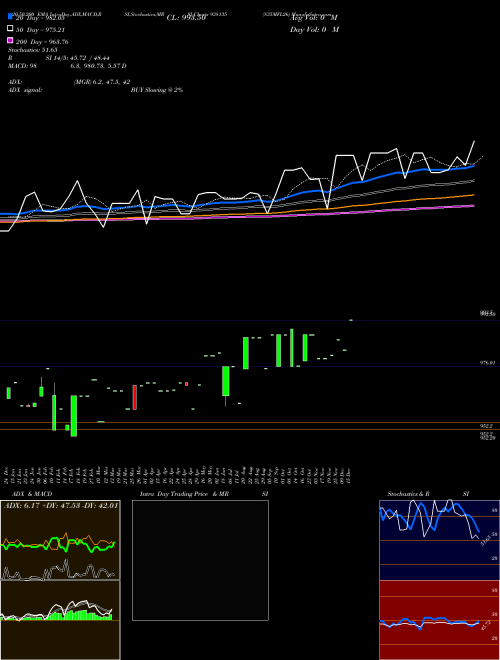Click the 'Intra Day Trading Price & MR' title
This screenshot has height=660, width=500.
click(x=184, y=494)
